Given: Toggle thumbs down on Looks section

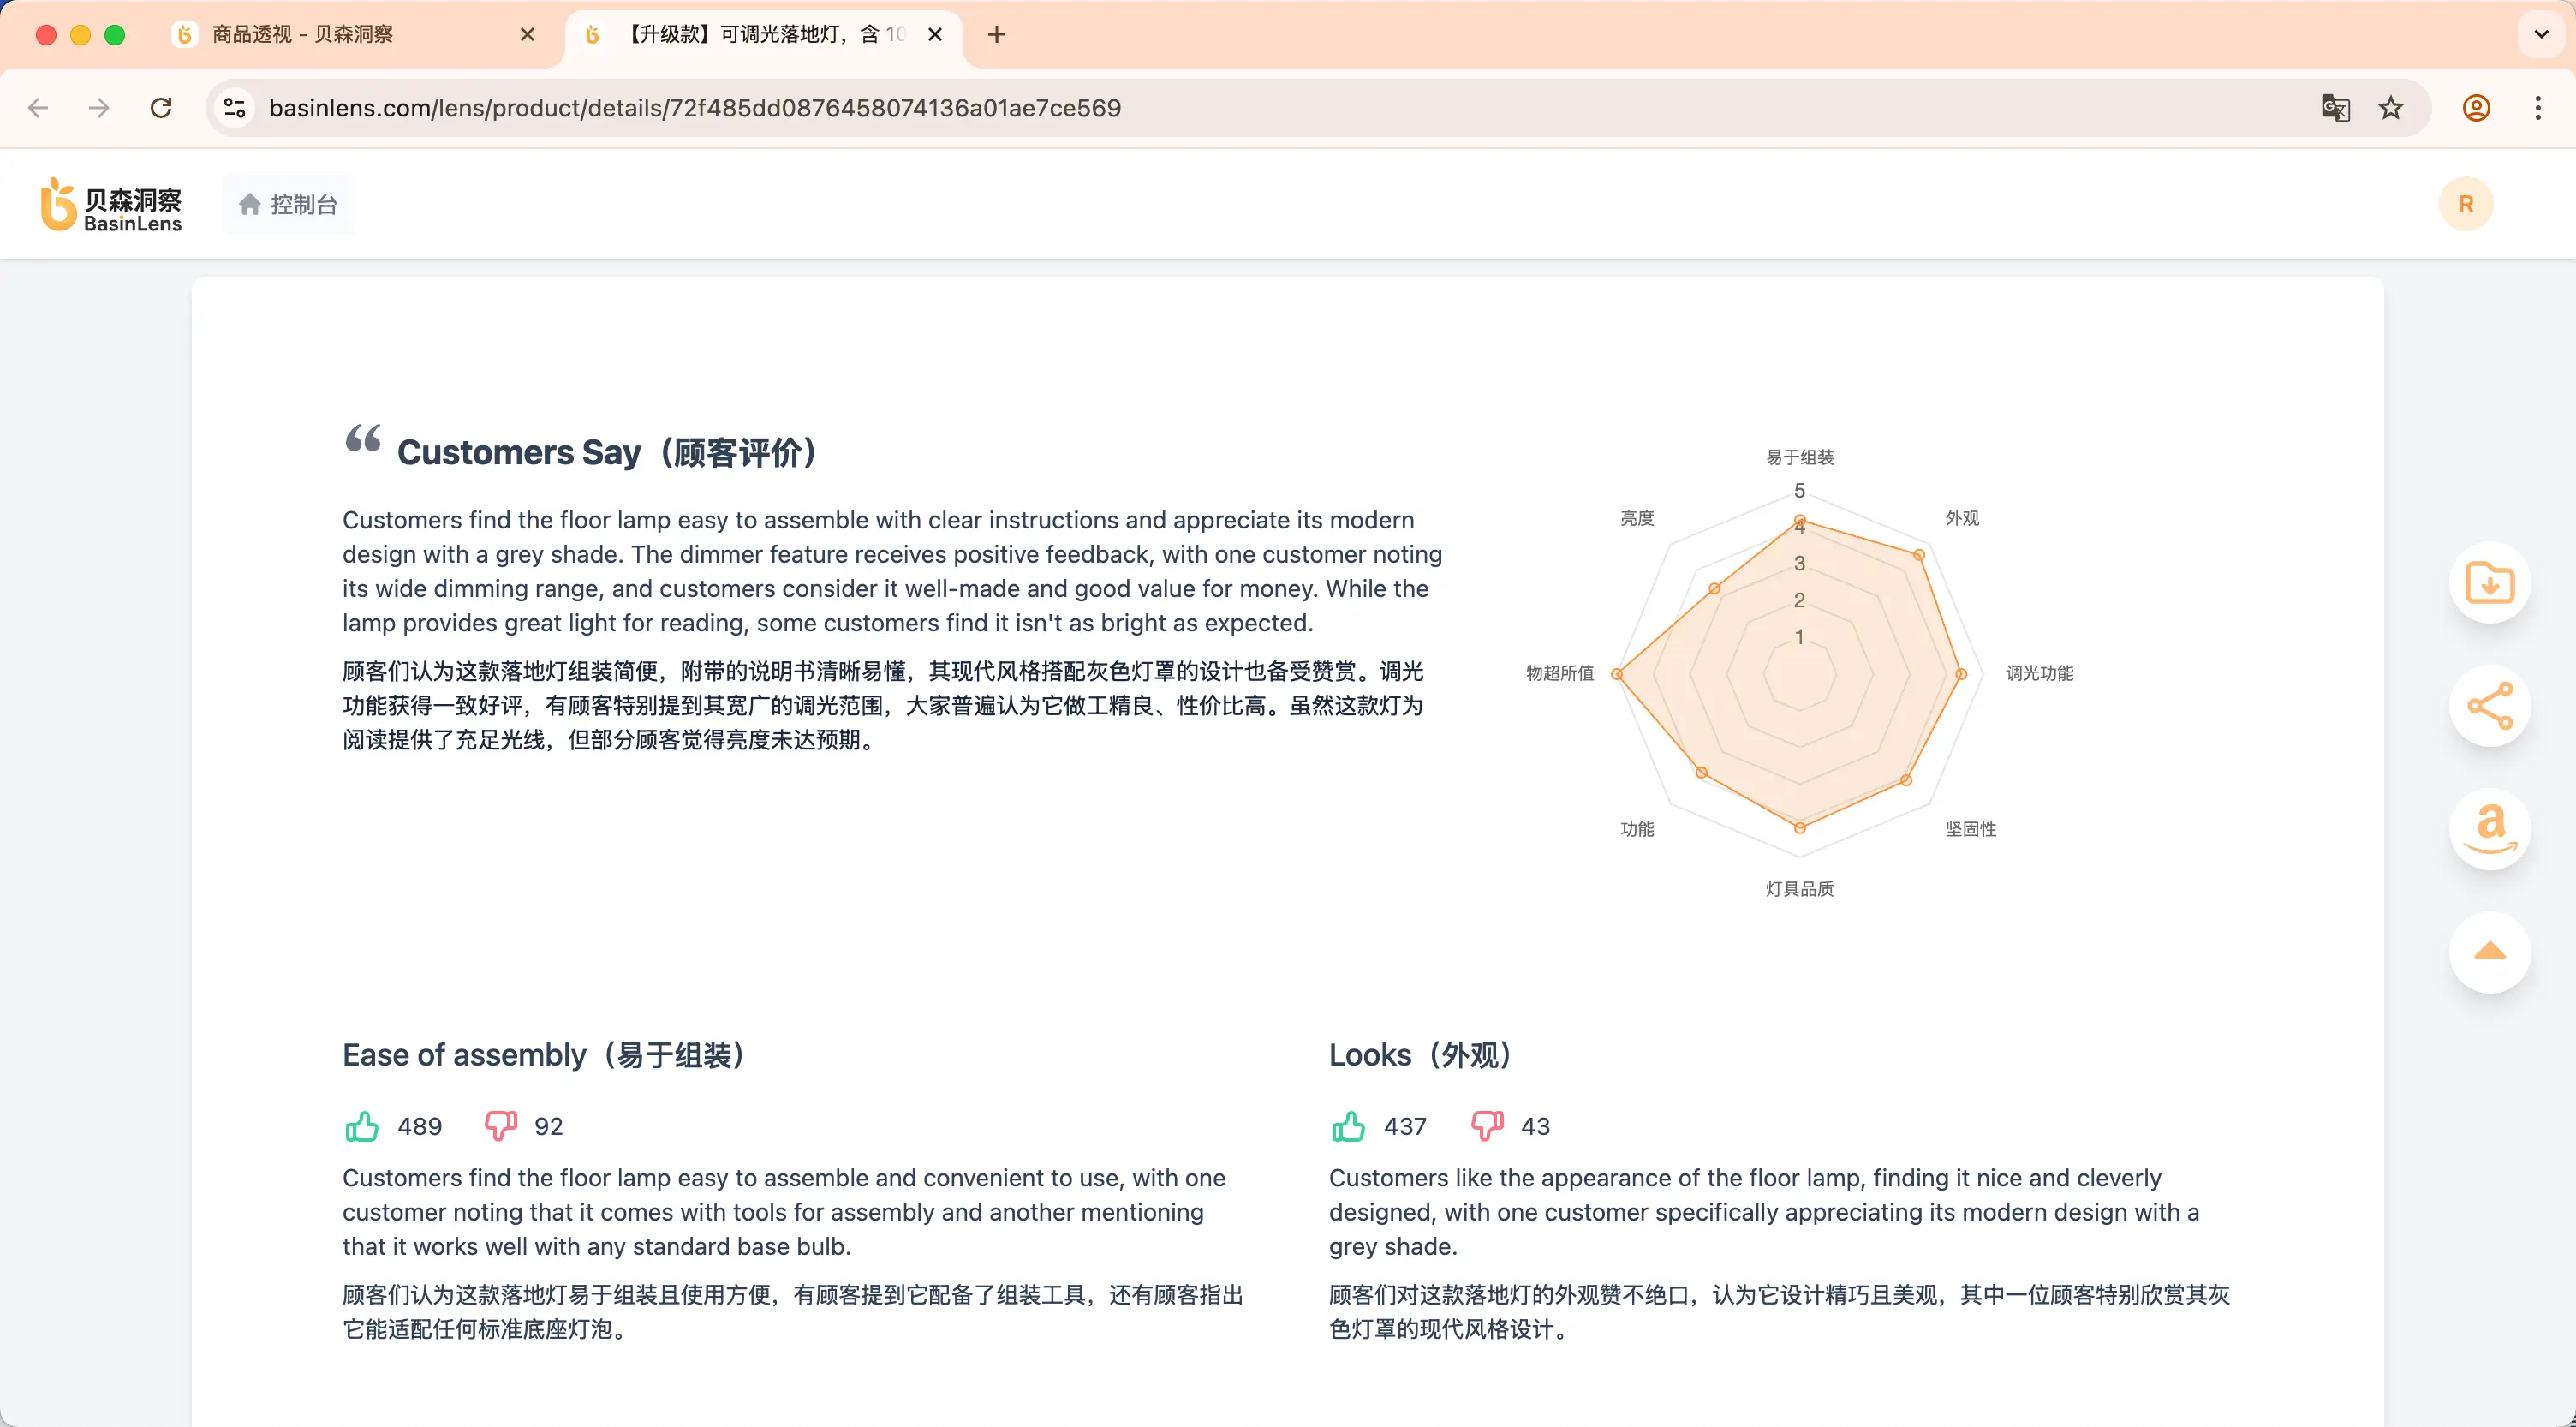Looking at the screenshot, I should coord(1488,1125).
